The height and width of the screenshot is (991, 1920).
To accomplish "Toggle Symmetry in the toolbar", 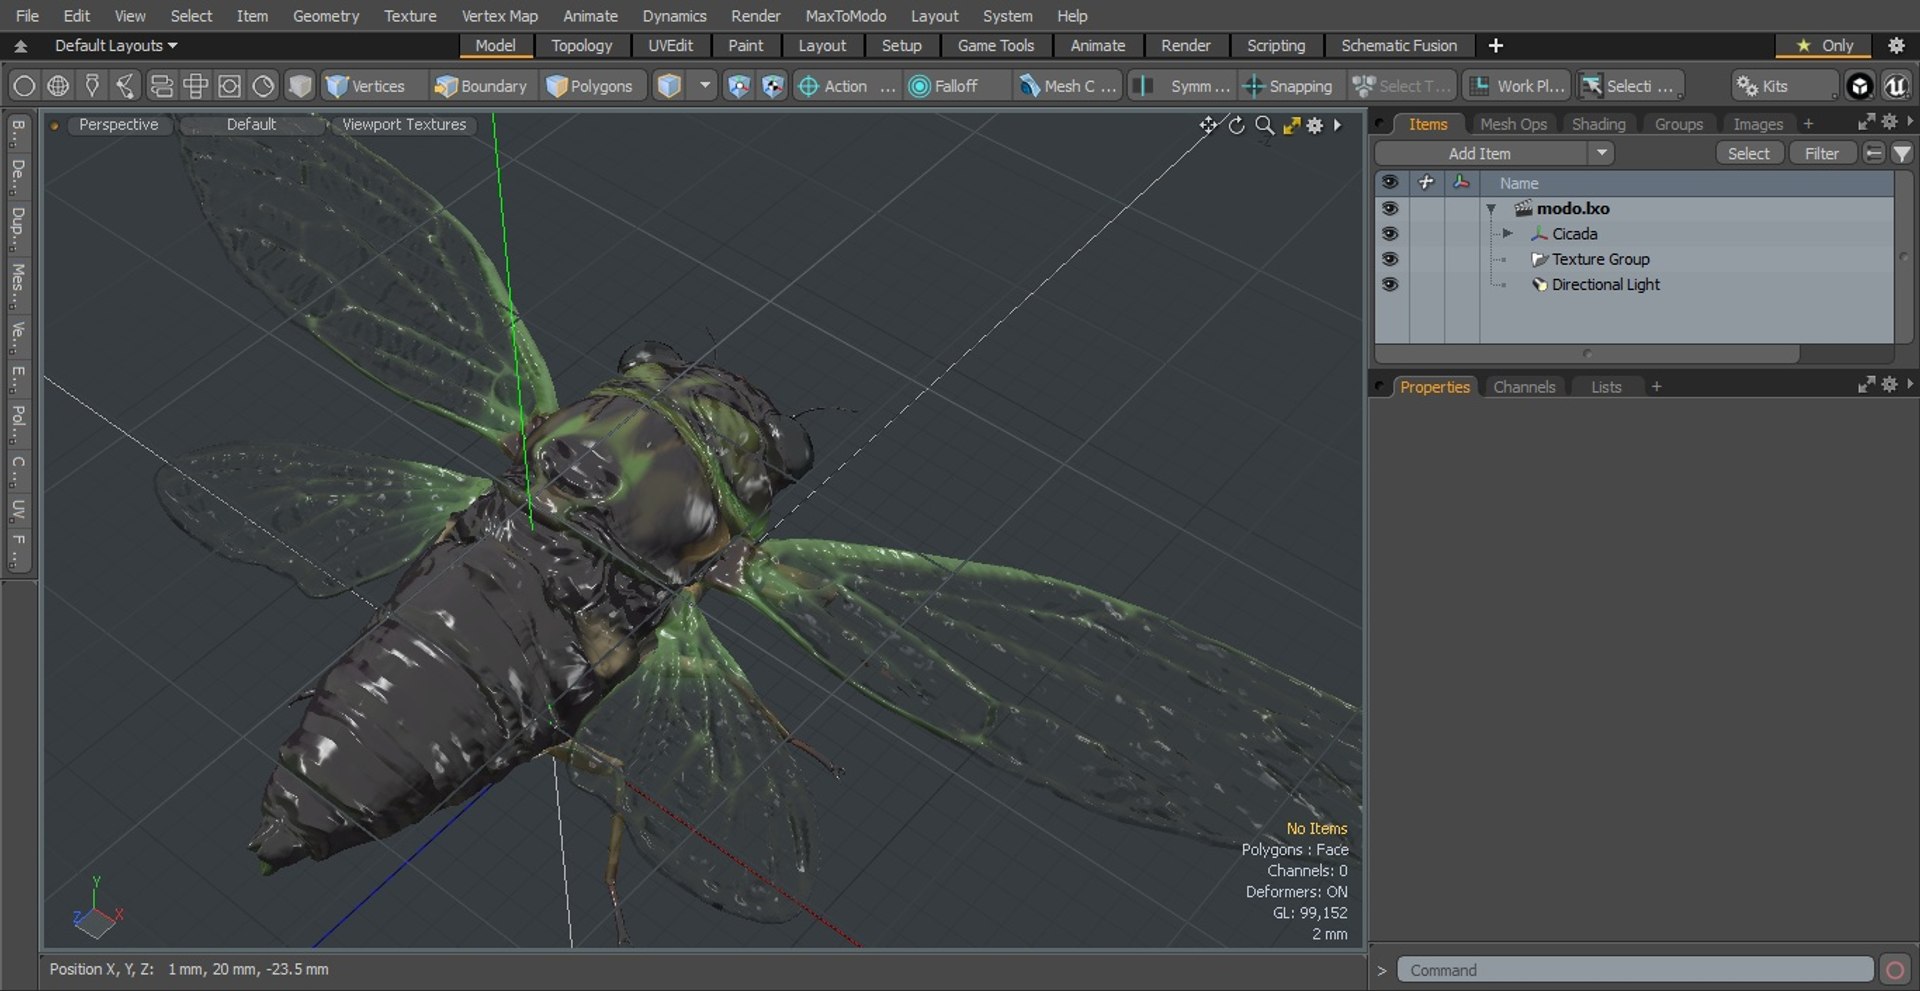I will [1182, 86].
